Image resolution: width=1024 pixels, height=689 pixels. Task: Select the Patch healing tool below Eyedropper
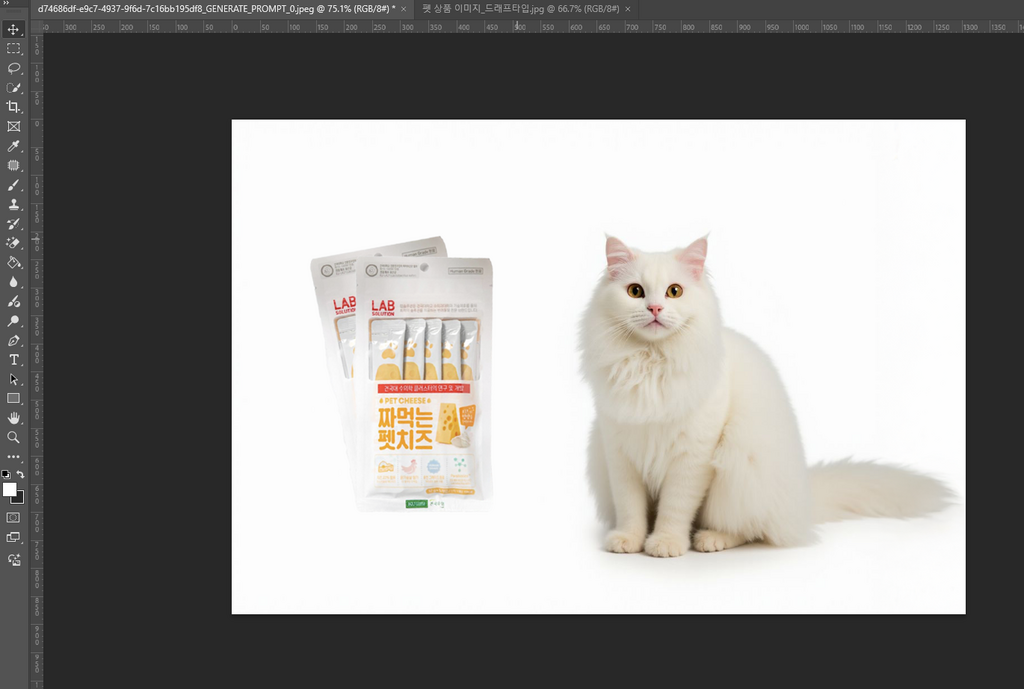[13, 166]
